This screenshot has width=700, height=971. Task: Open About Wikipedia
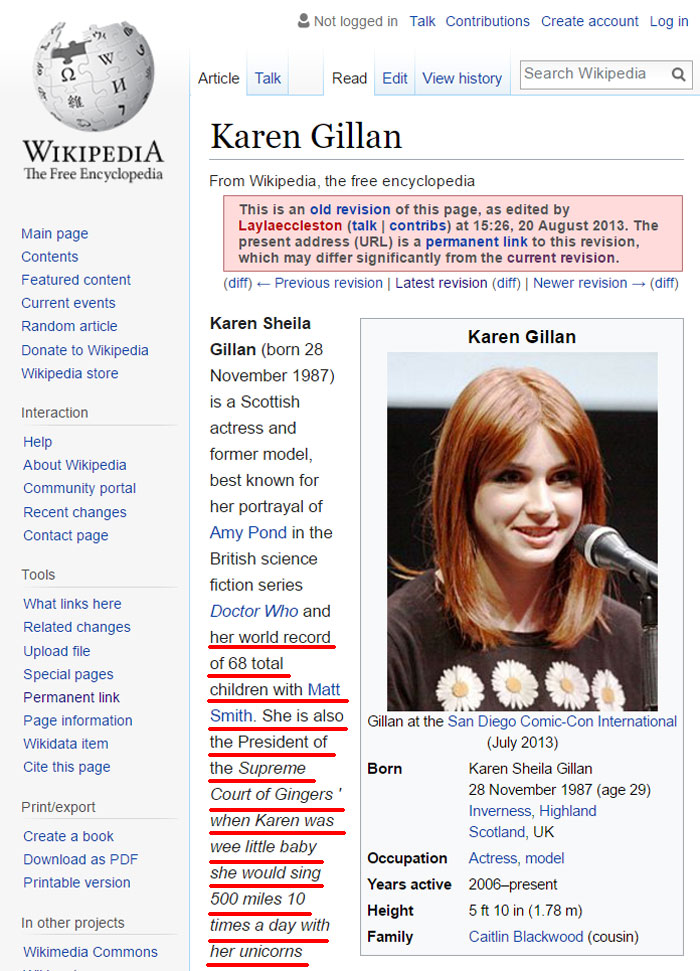(x=75, y=465)
